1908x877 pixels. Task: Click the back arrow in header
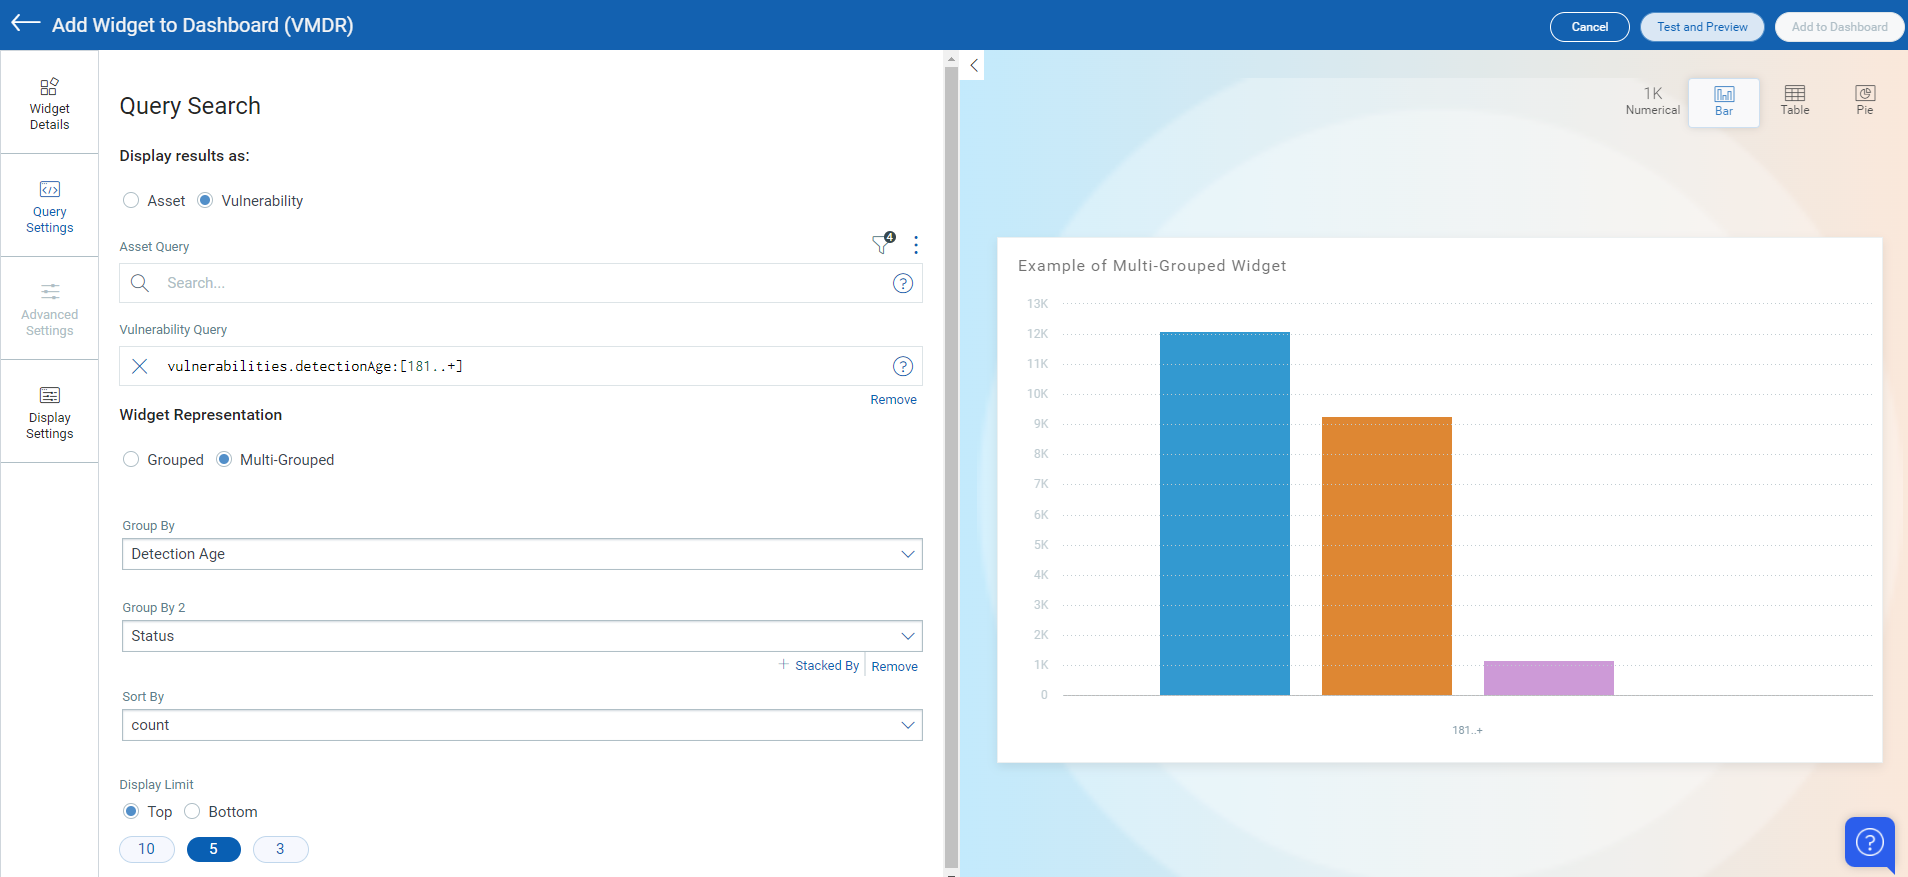[25, 24]
